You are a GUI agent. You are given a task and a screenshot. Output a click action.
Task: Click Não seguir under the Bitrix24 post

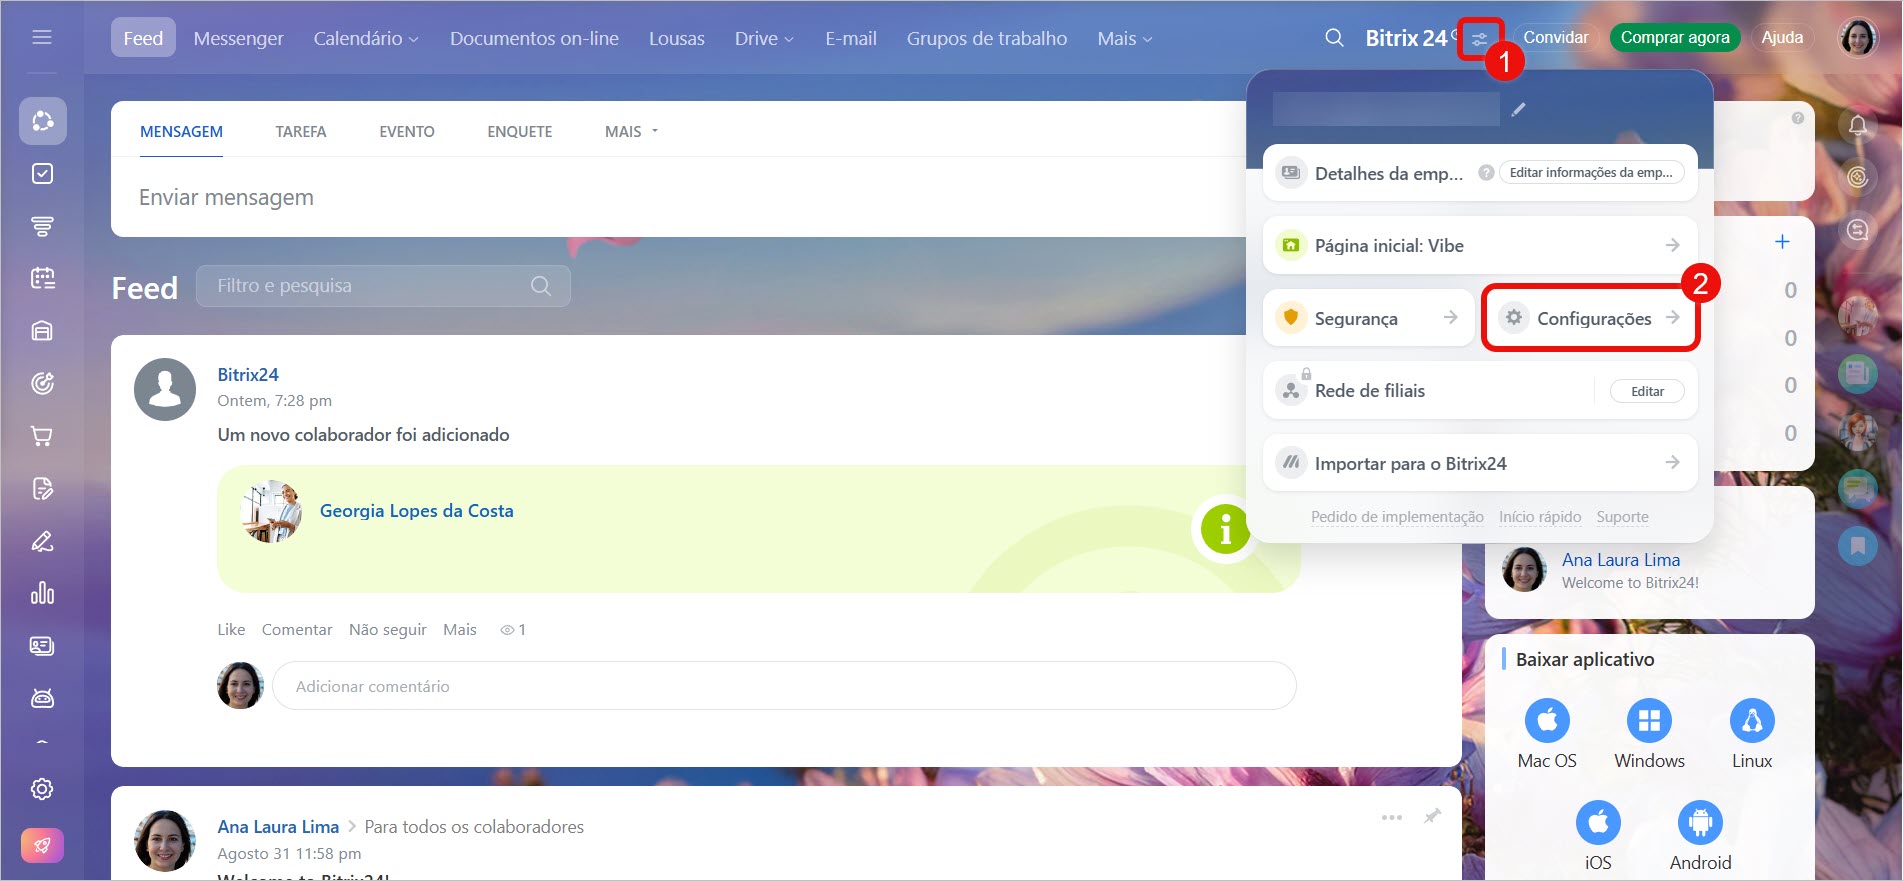click(x=388, y=629)
